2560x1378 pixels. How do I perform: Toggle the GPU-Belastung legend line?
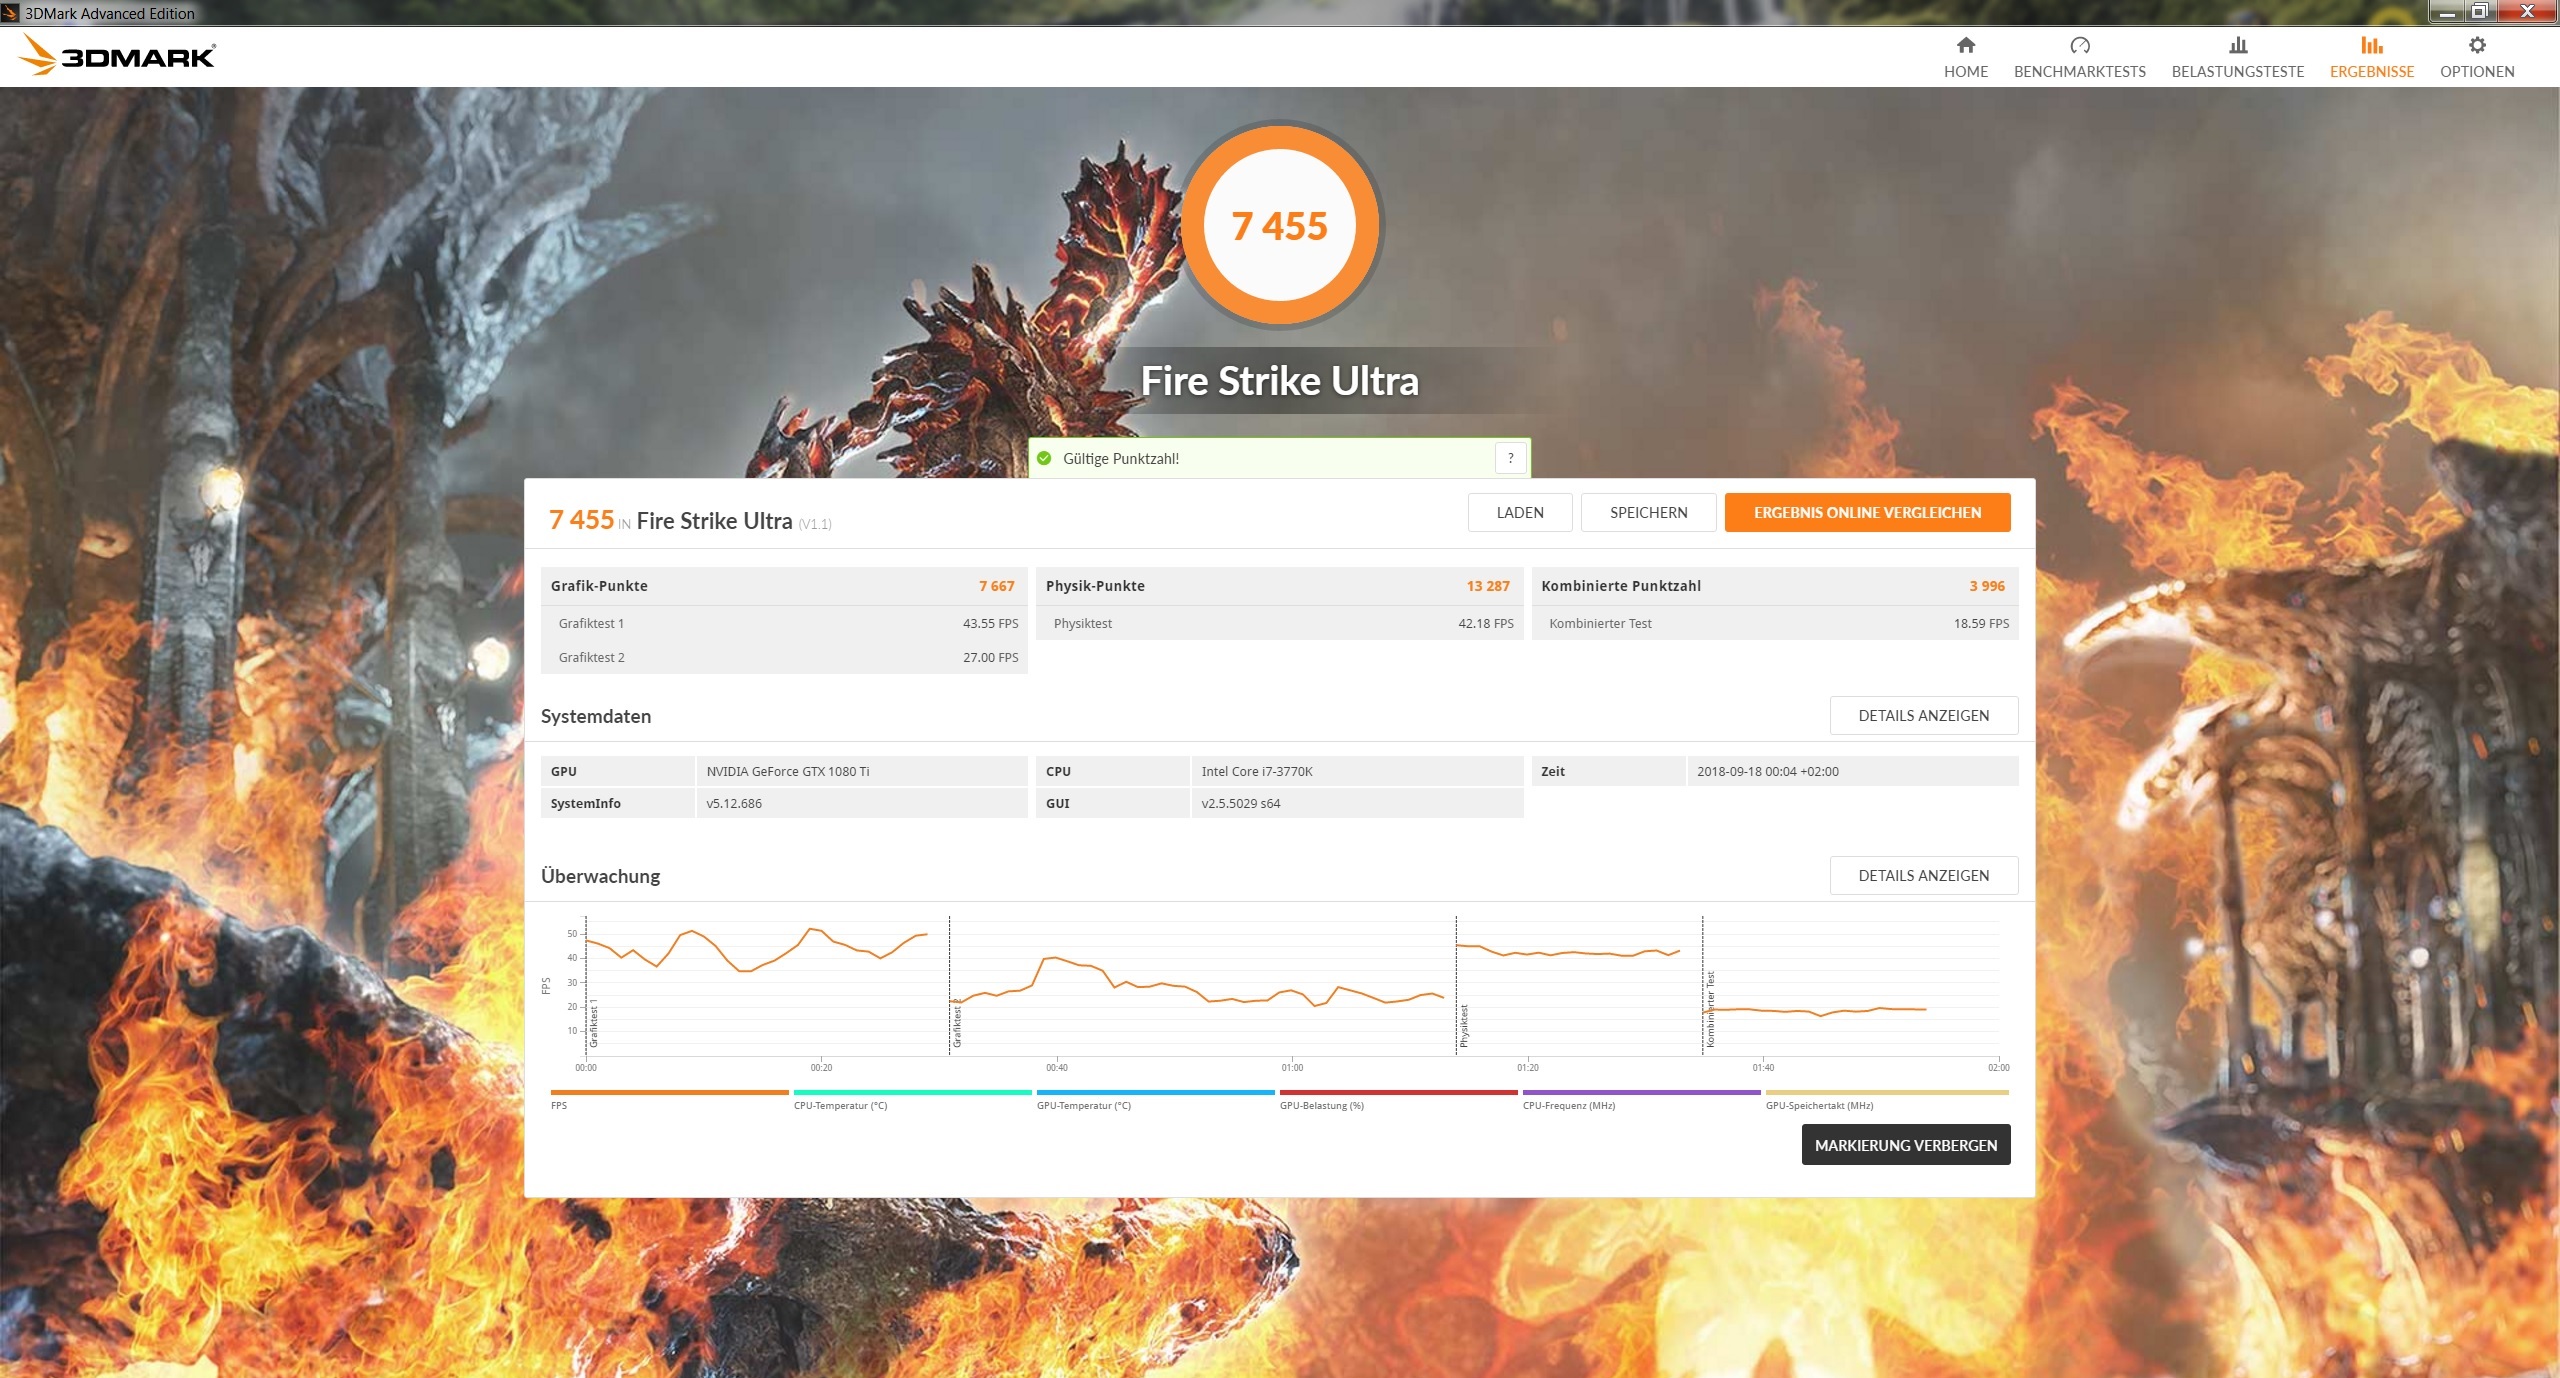pos(1398,1092)
